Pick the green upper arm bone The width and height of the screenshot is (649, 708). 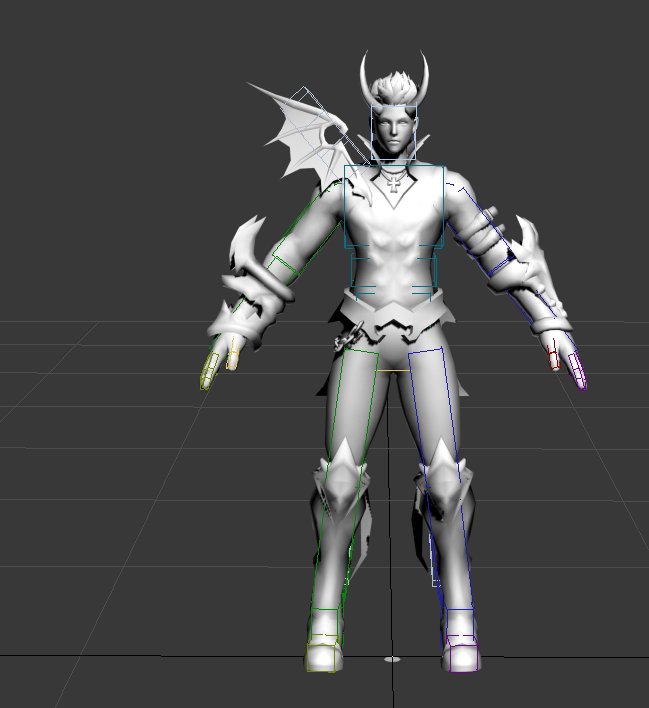(x=307, y=228)
